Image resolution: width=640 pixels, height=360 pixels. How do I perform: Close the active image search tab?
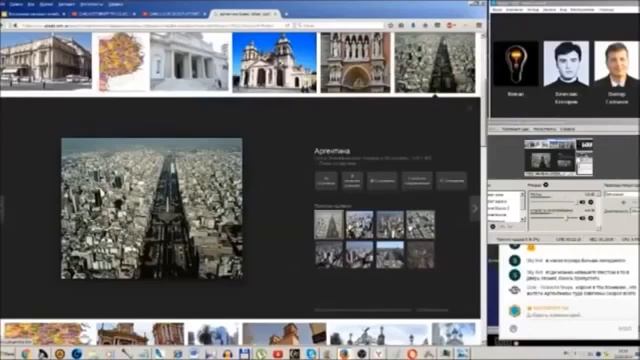[276, 14]
